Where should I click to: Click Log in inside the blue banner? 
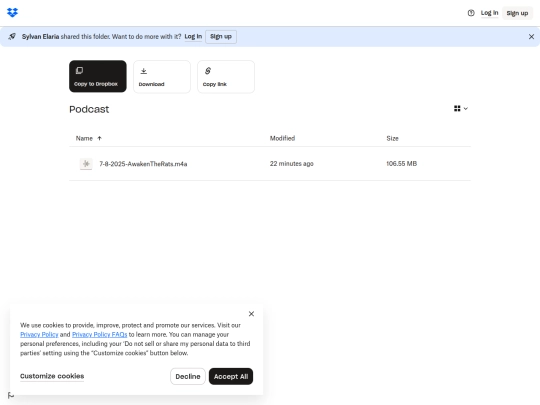193,37
